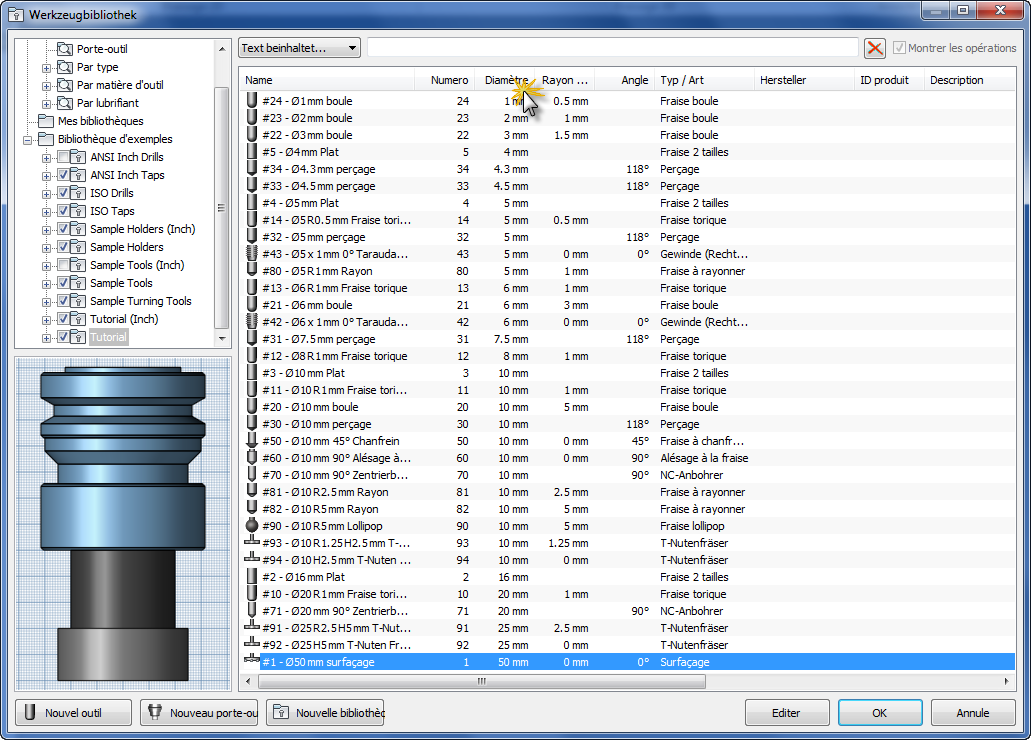Expand the Tutorial library node

(46, 338)
